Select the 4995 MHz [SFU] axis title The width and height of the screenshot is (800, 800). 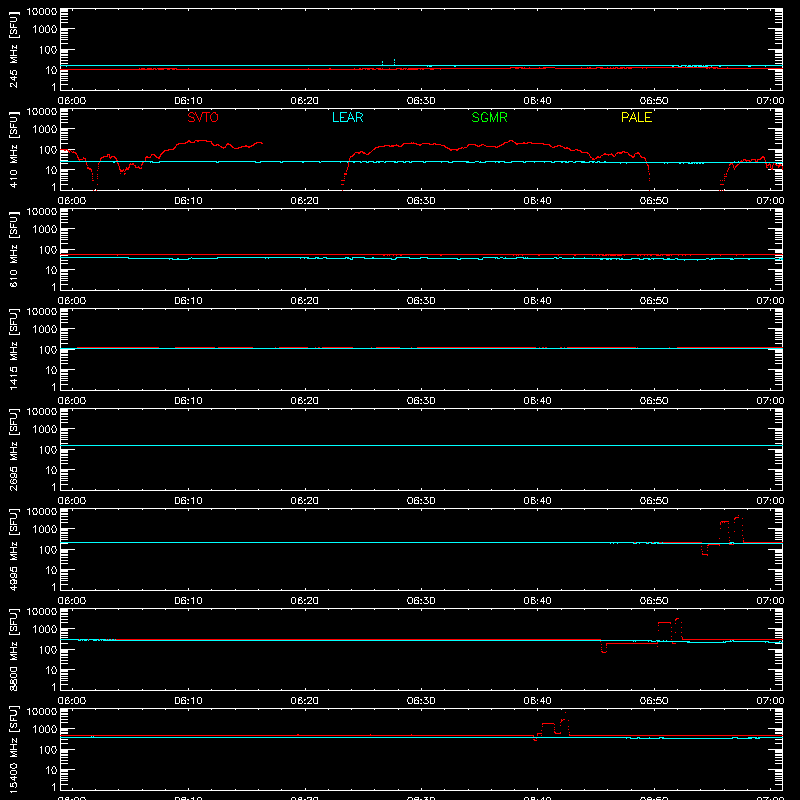coord(13,549)
